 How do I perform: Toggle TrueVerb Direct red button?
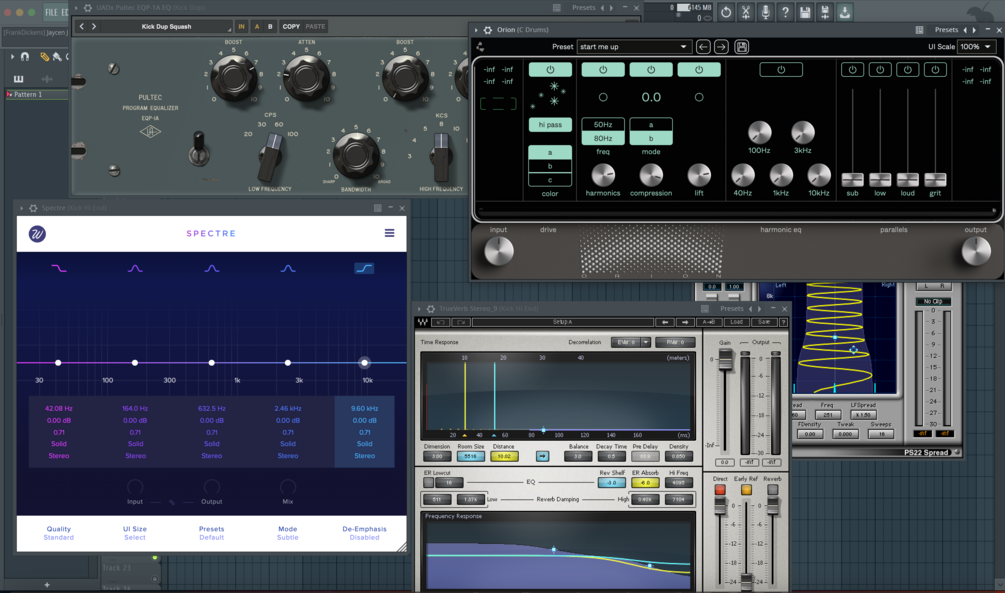pos(720,490)
